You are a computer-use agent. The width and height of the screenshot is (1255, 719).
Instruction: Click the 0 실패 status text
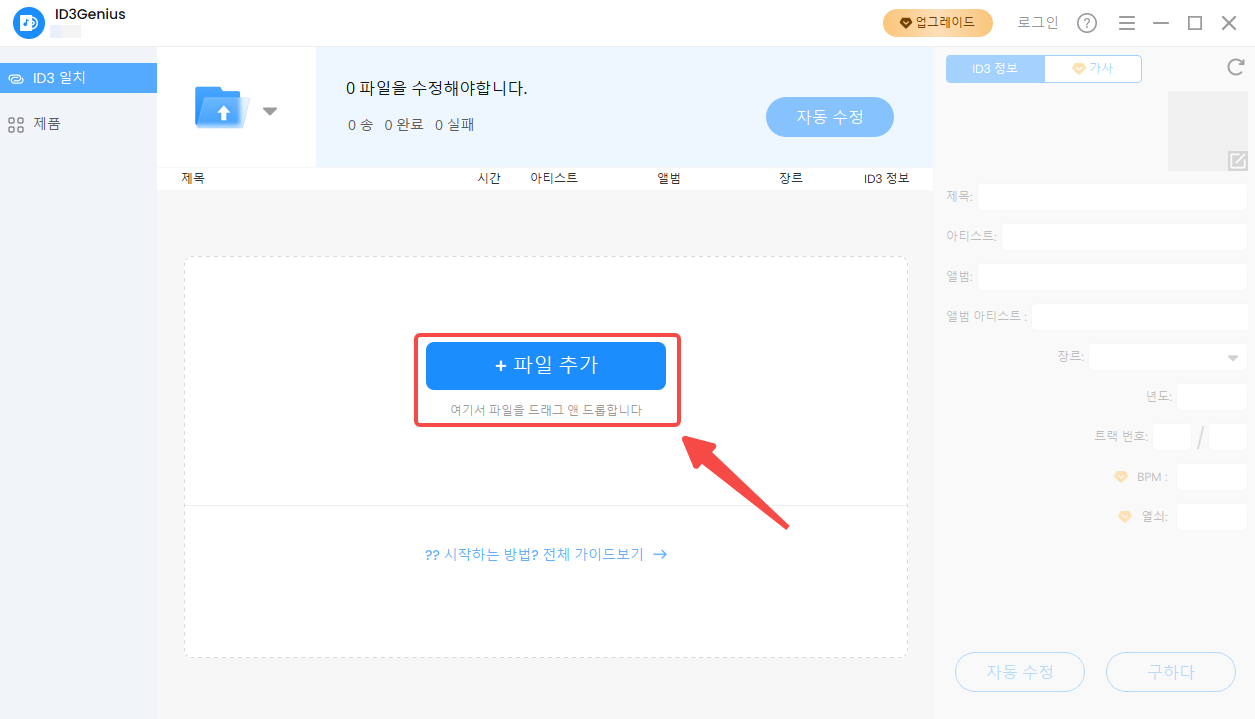(455, 125)
